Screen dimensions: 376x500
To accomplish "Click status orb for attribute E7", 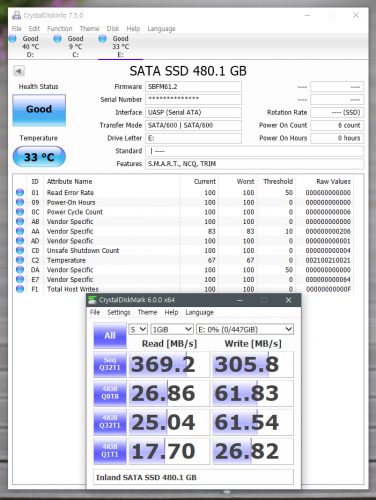I will pyautogui.click(x=20, y=279).
